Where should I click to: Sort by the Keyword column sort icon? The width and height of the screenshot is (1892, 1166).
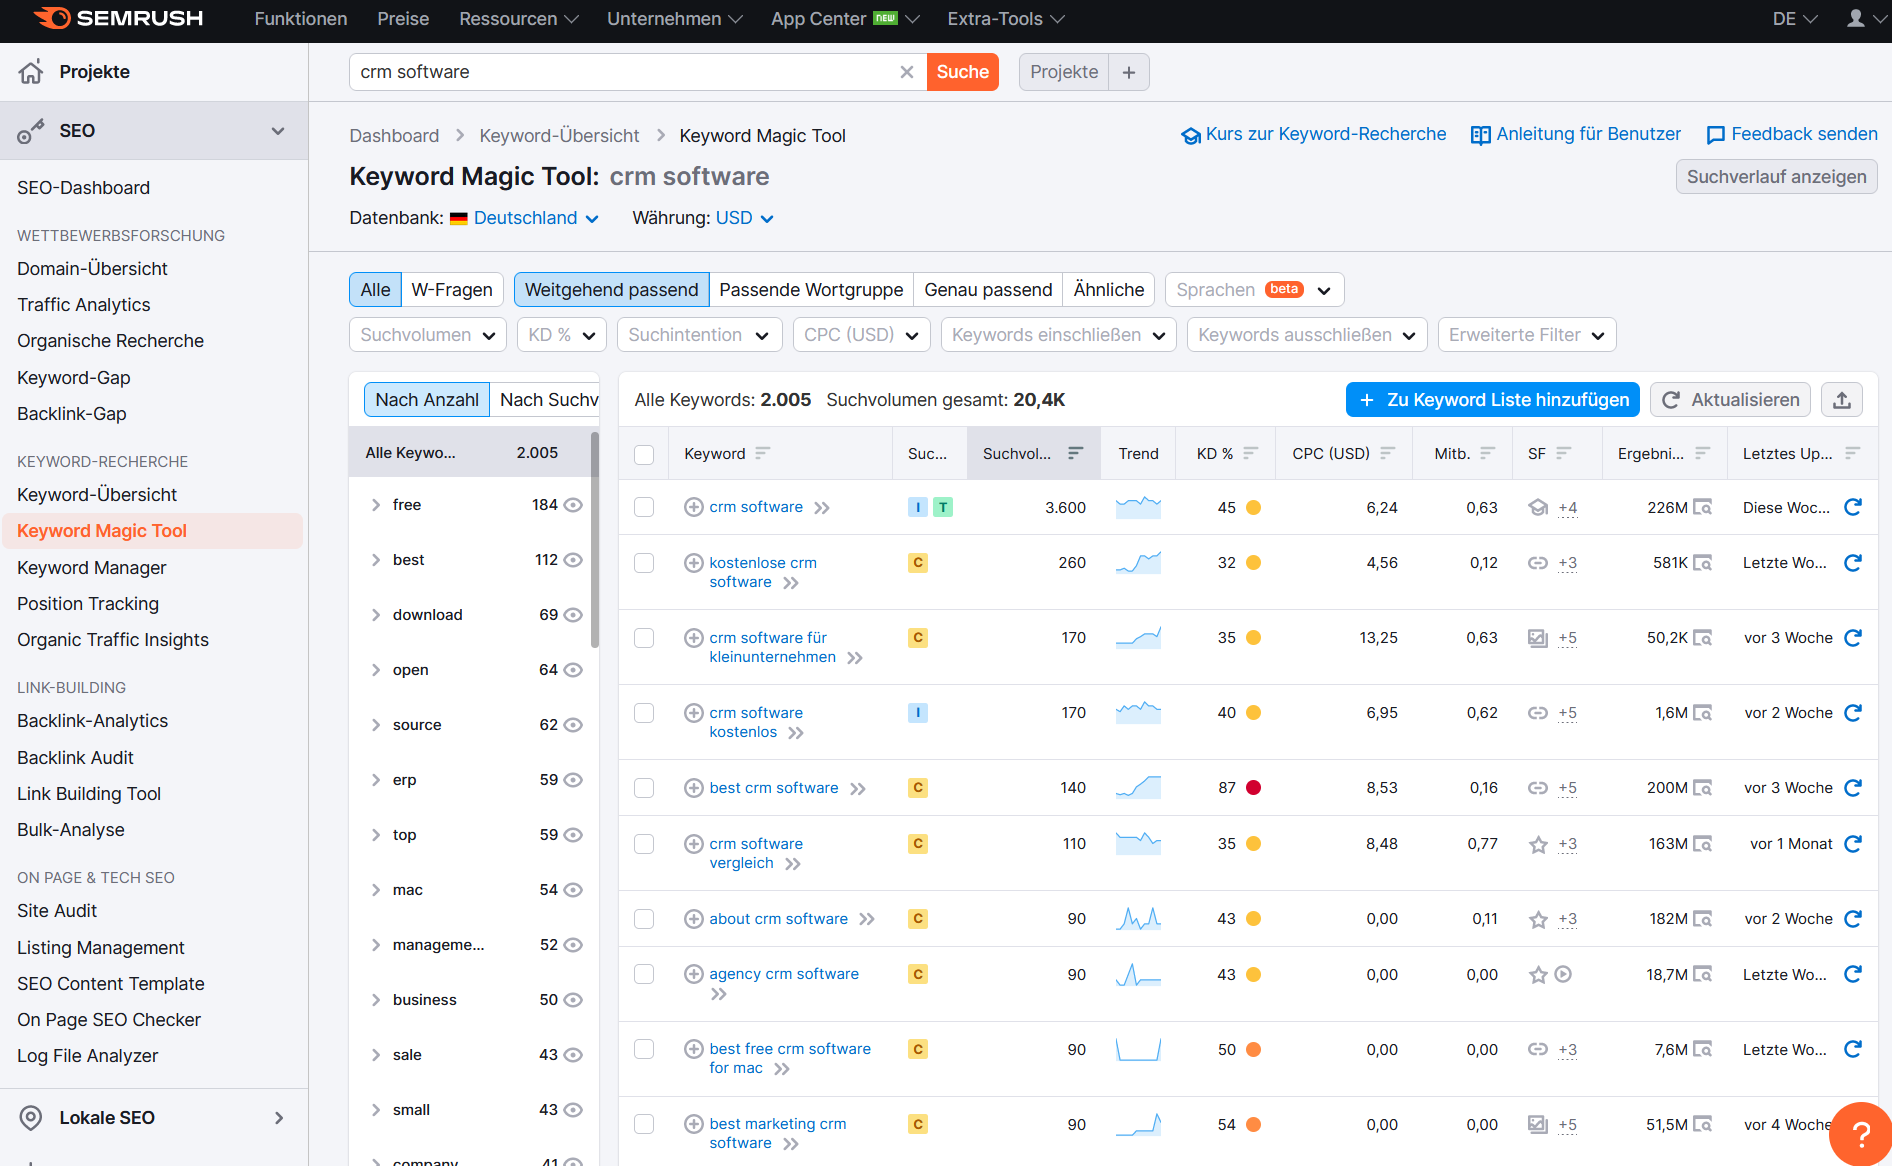[x=763, y=453]
